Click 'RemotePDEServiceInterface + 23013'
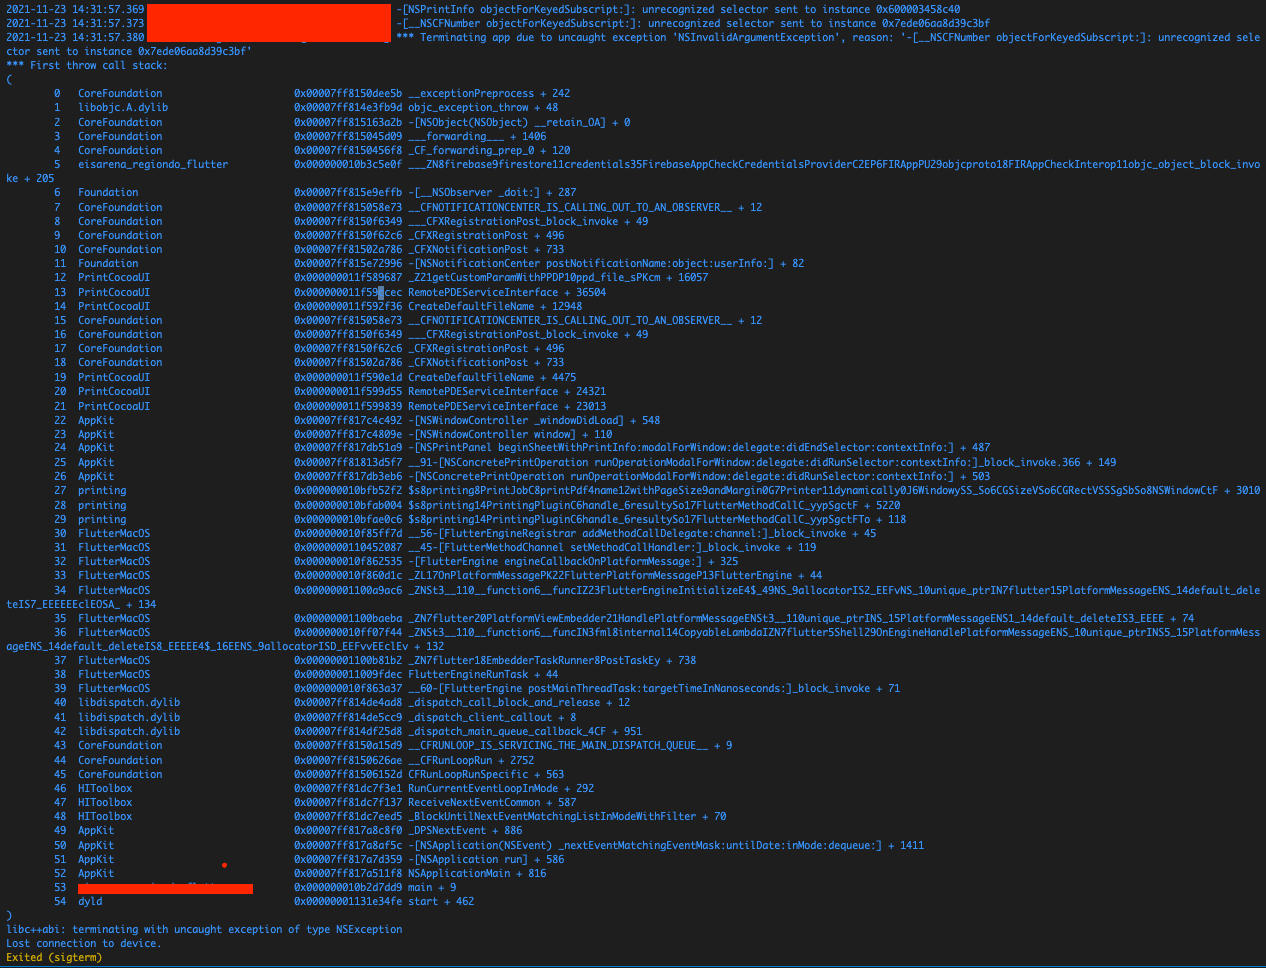The width and height of the screenshot is (1266, 968). (x=507, y=406)
